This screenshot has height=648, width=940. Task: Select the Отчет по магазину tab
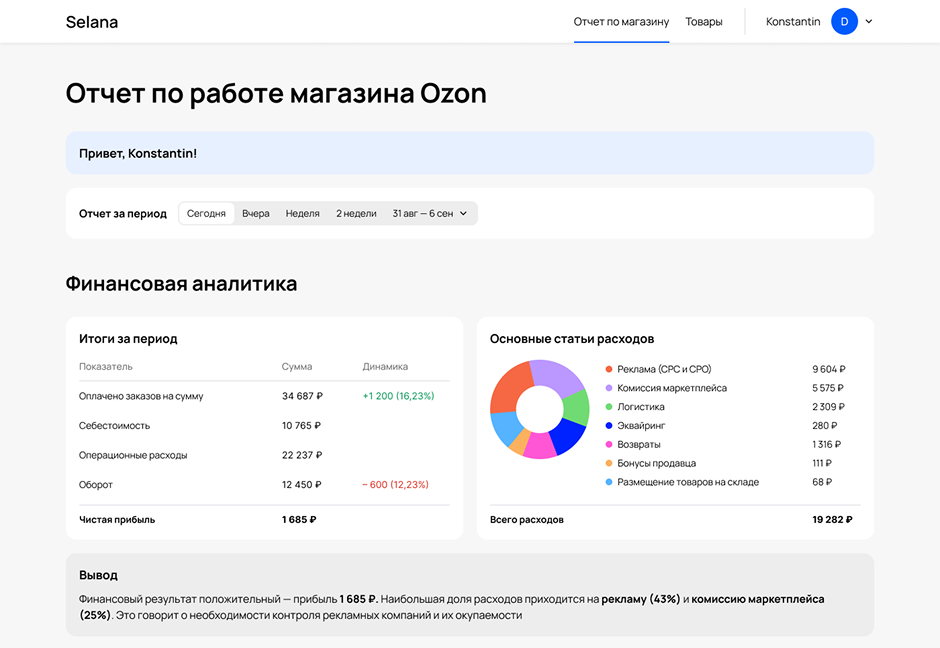click(x=620, y=20)
